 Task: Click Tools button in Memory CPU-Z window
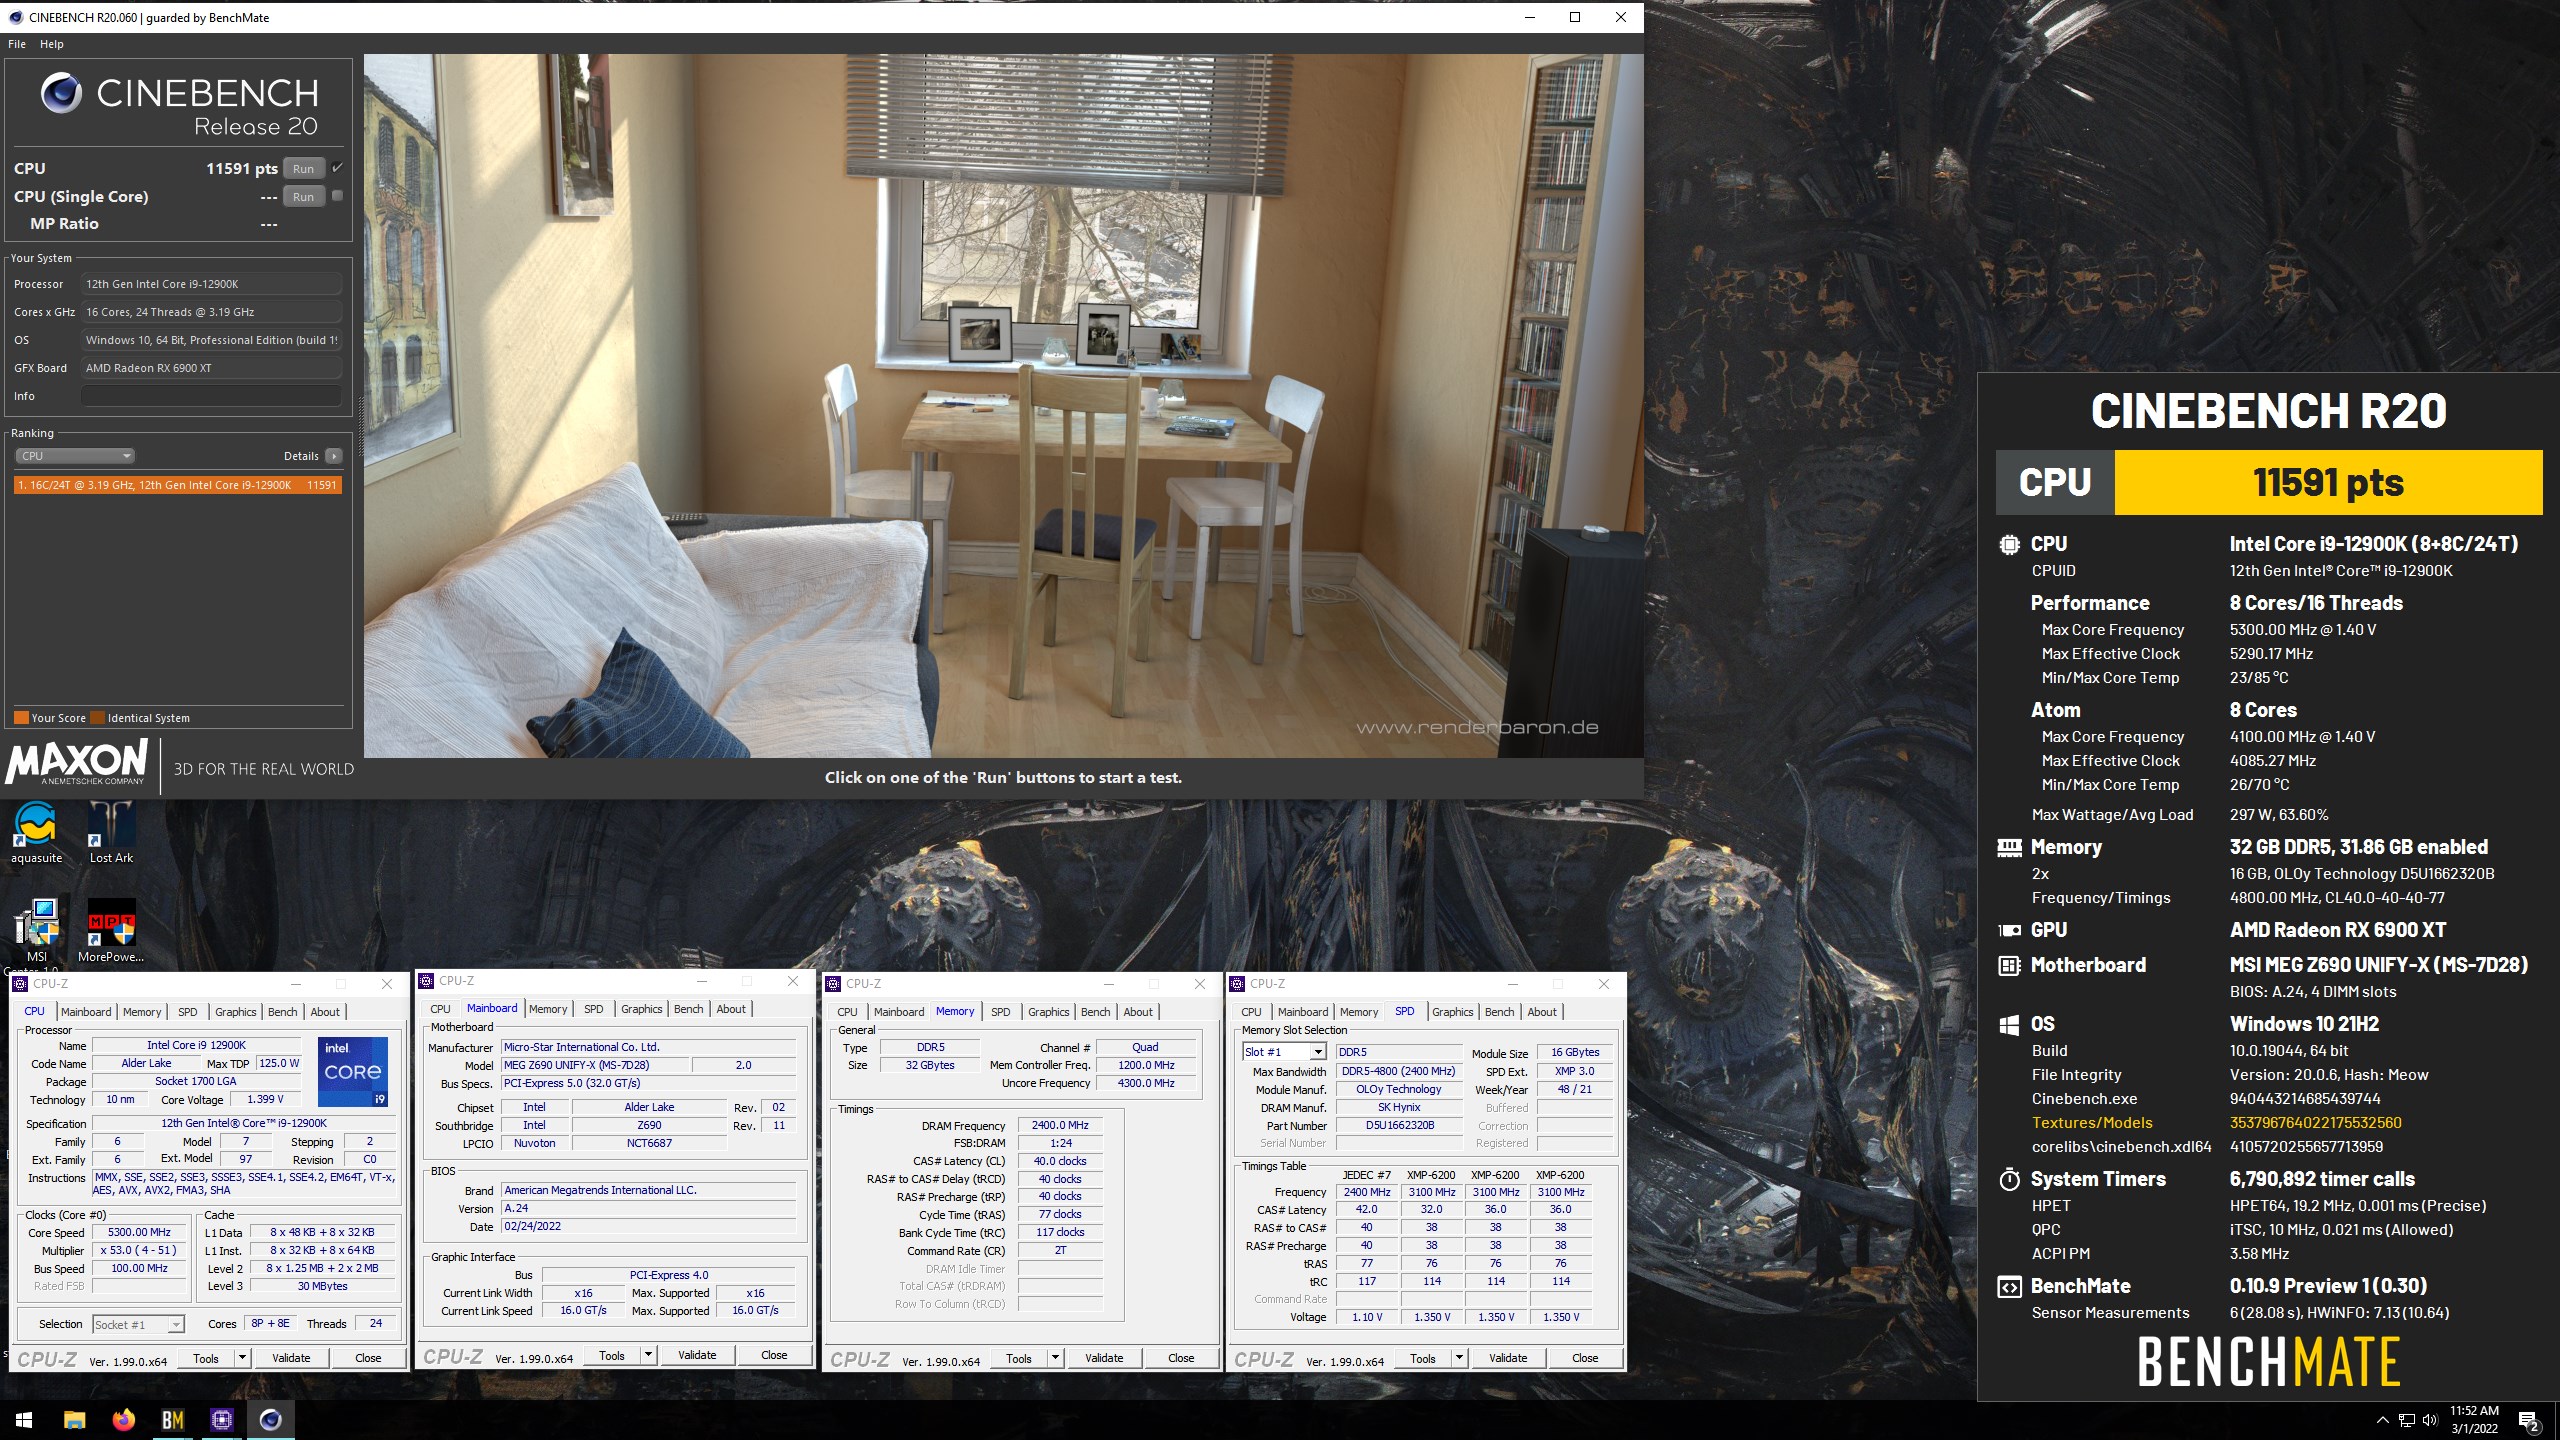1019,1358
